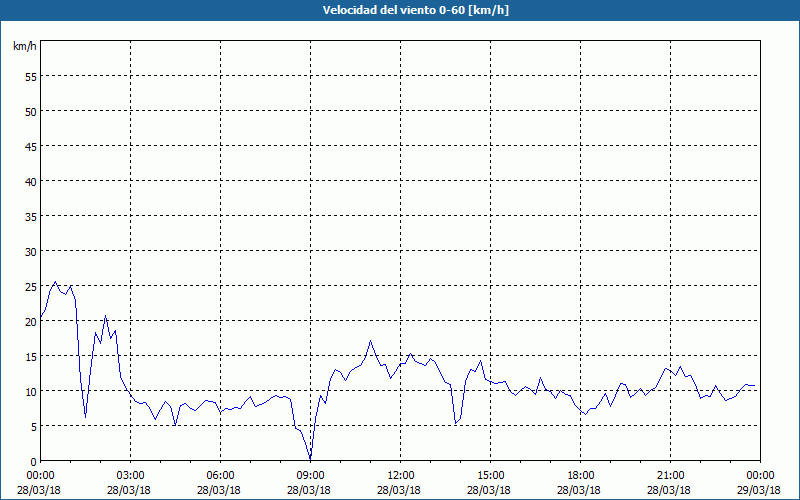Select the '45' y-axis tick label
The image size is (800, 500).
pyautogui.click(x=31, y=146)
